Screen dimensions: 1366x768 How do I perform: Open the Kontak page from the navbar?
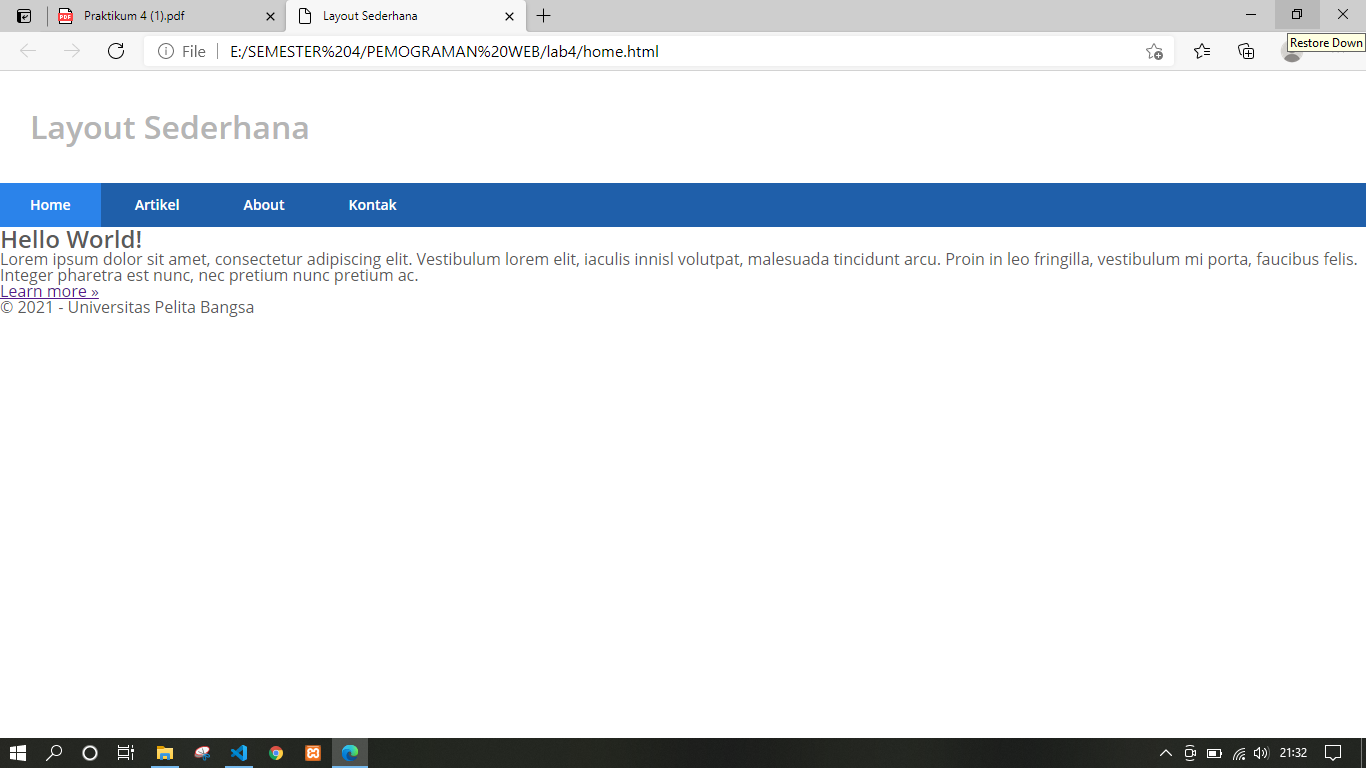coord(371,204)
